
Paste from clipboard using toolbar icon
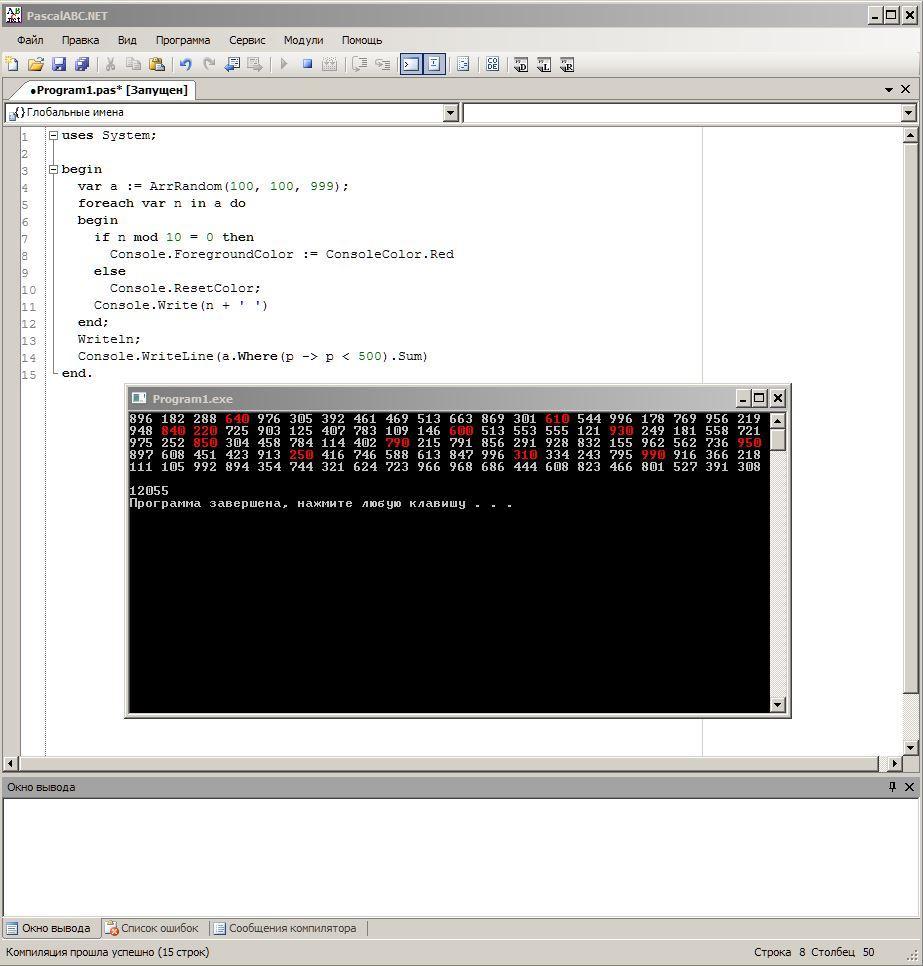pos(157,64)
